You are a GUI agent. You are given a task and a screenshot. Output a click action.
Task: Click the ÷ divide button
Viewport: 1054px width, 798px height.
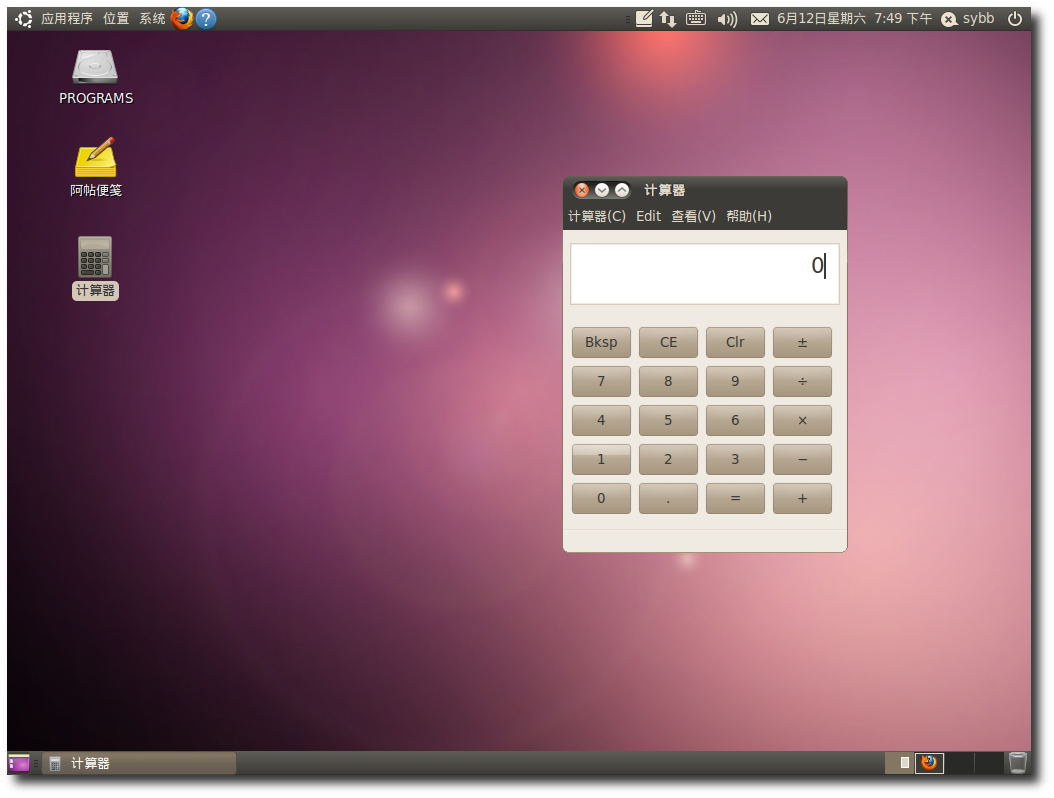[803, 381]
